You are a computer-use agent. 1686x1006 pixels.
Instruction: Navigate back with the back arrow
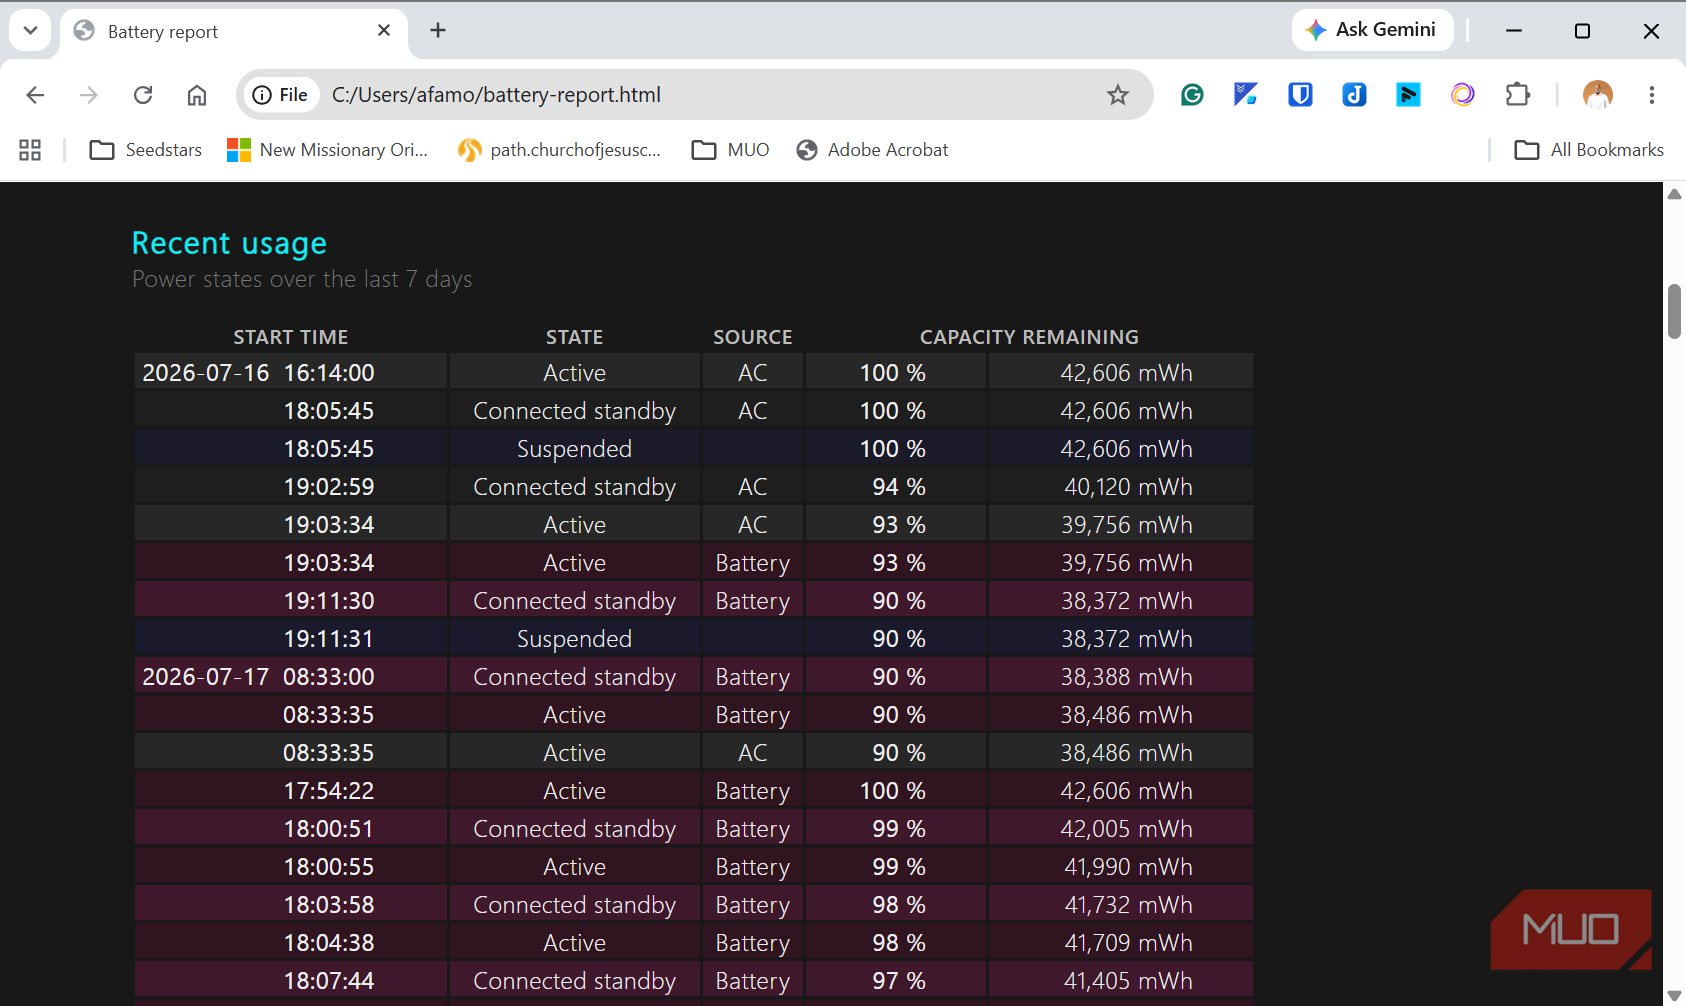click(35, 95)
